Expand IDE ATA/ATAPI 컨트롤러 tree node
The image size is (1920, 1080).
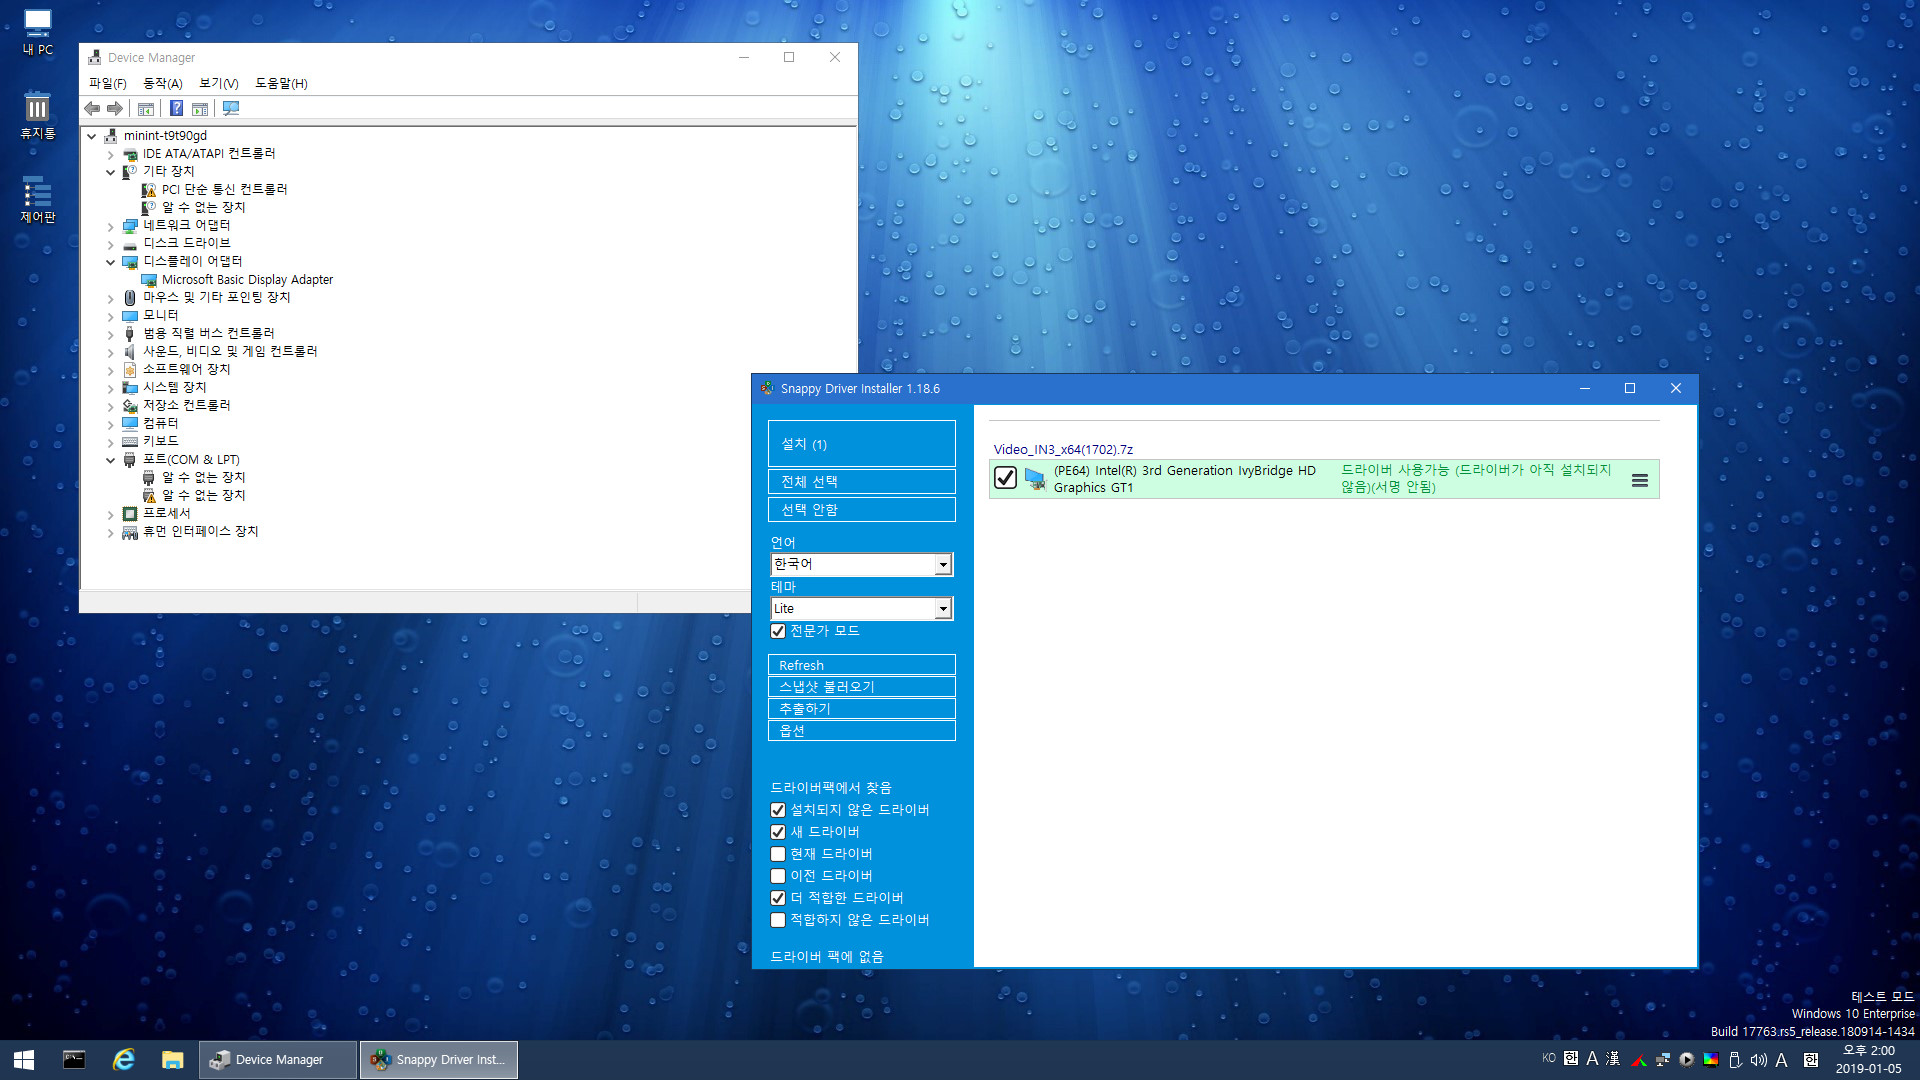click(x=111, y=155)
